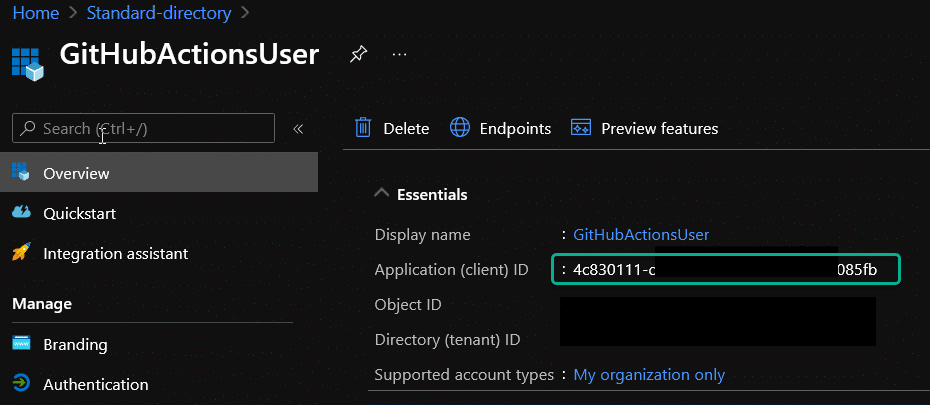Open the Overview menu item

159,173
